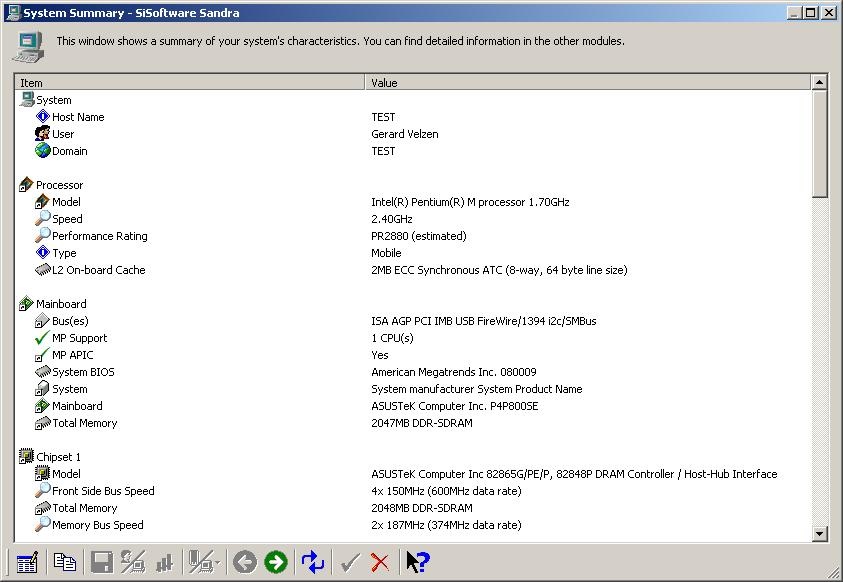Select the MP APIC row
This screenshot has height=582, width=843.
tap(412, 355)
